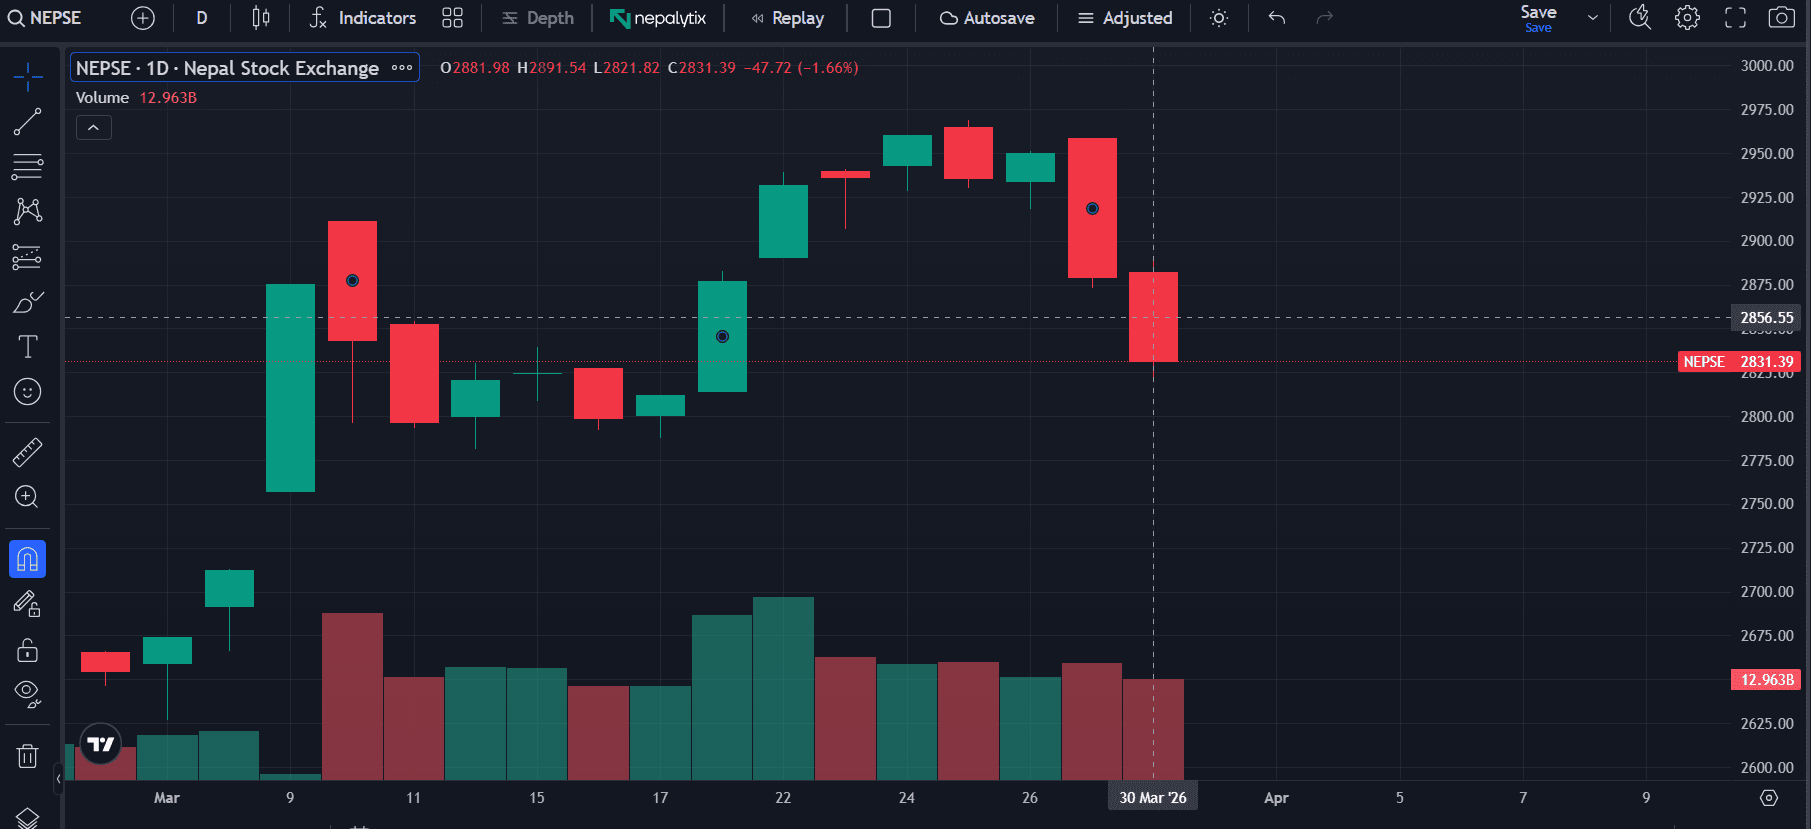Delete drawings with the trash icon

pyautogui.click(x=27, y=756)
